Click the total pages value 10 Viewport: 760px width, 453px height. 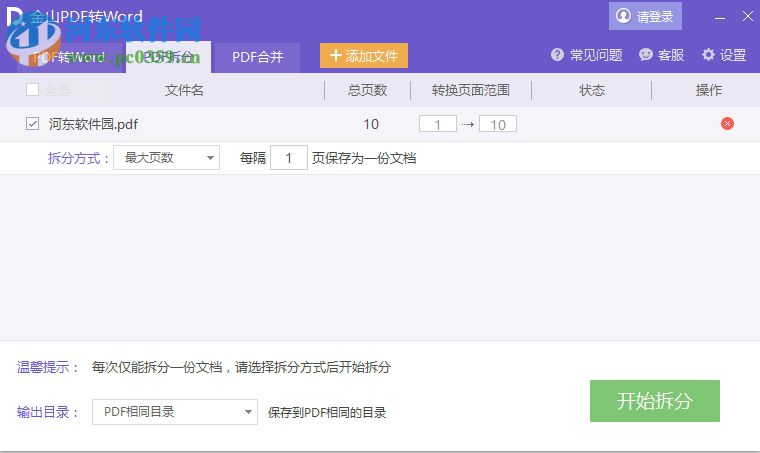pyautogui.click(x=371, y=124)
